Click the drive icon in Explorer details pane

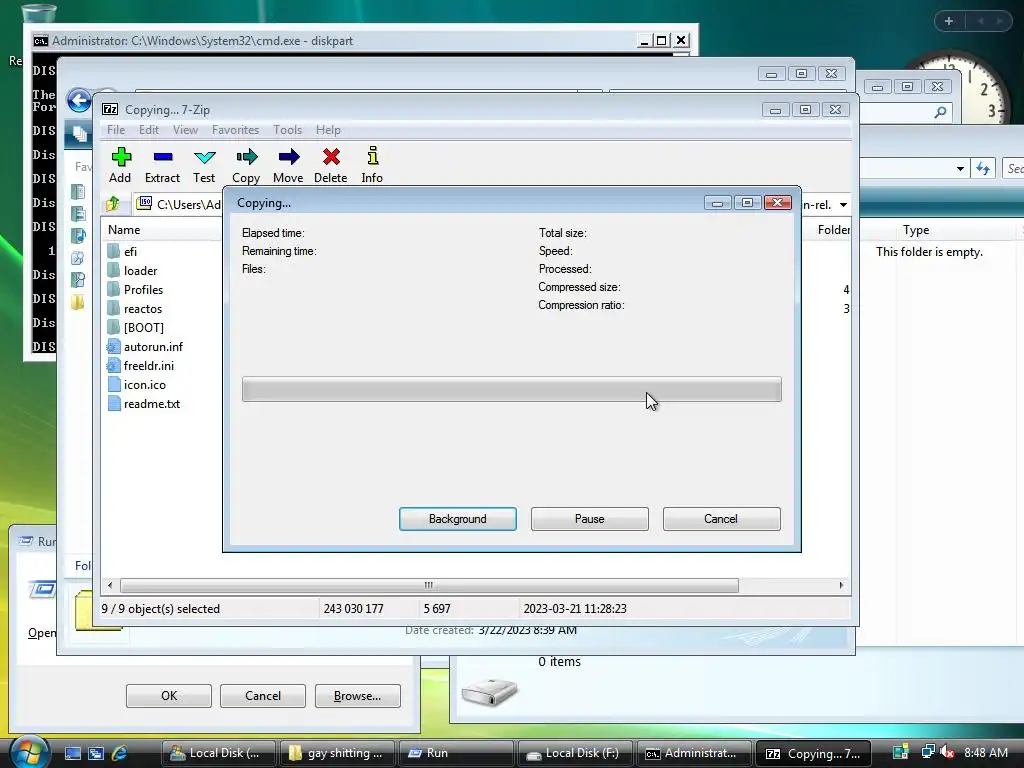coord(489,692)
